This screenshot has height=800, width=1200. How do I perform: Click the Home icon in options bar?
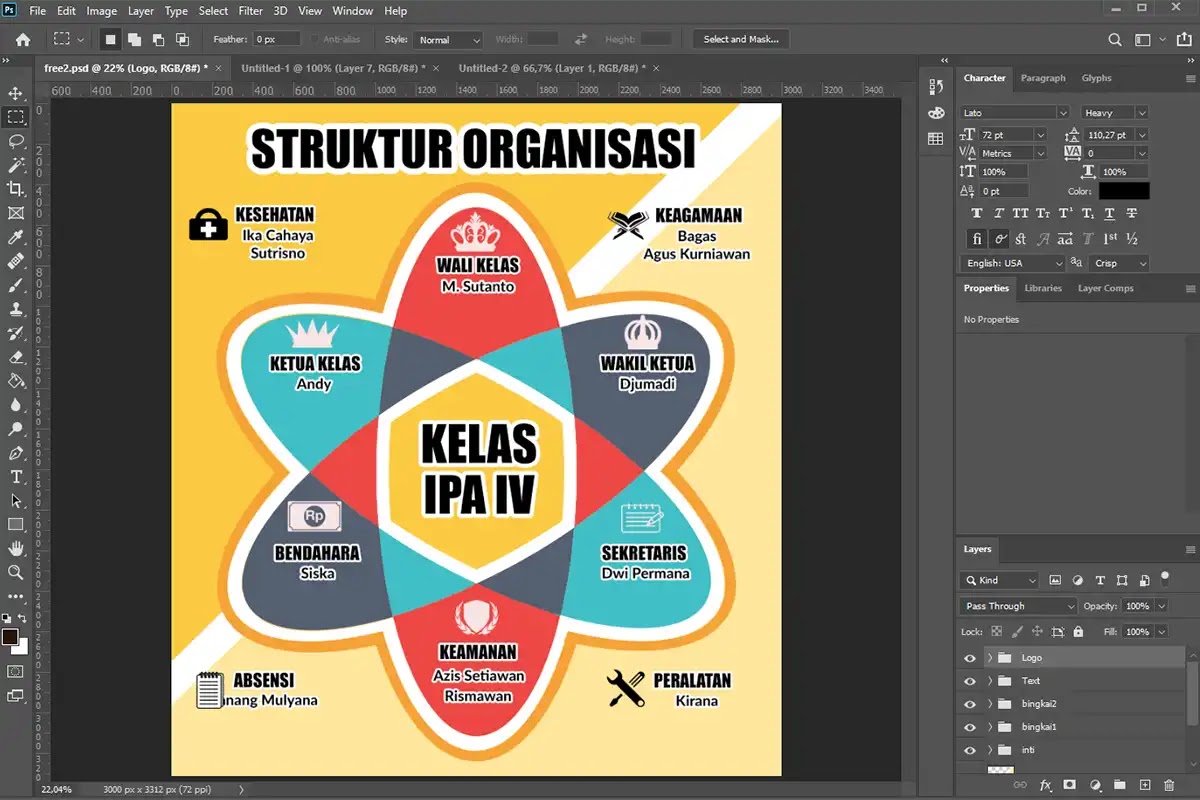(x=22, y=39)
